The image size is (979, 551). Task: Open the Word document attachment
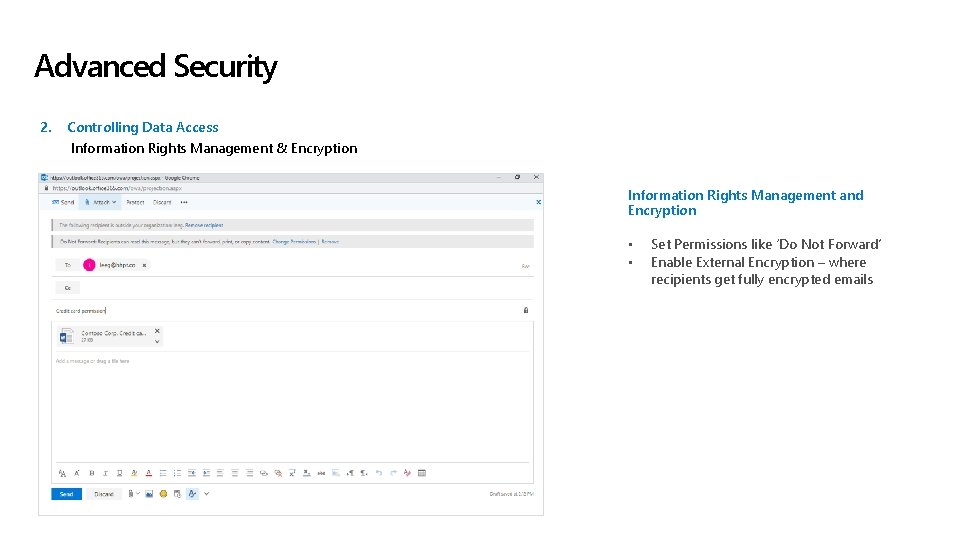click(x=104, y=336)
